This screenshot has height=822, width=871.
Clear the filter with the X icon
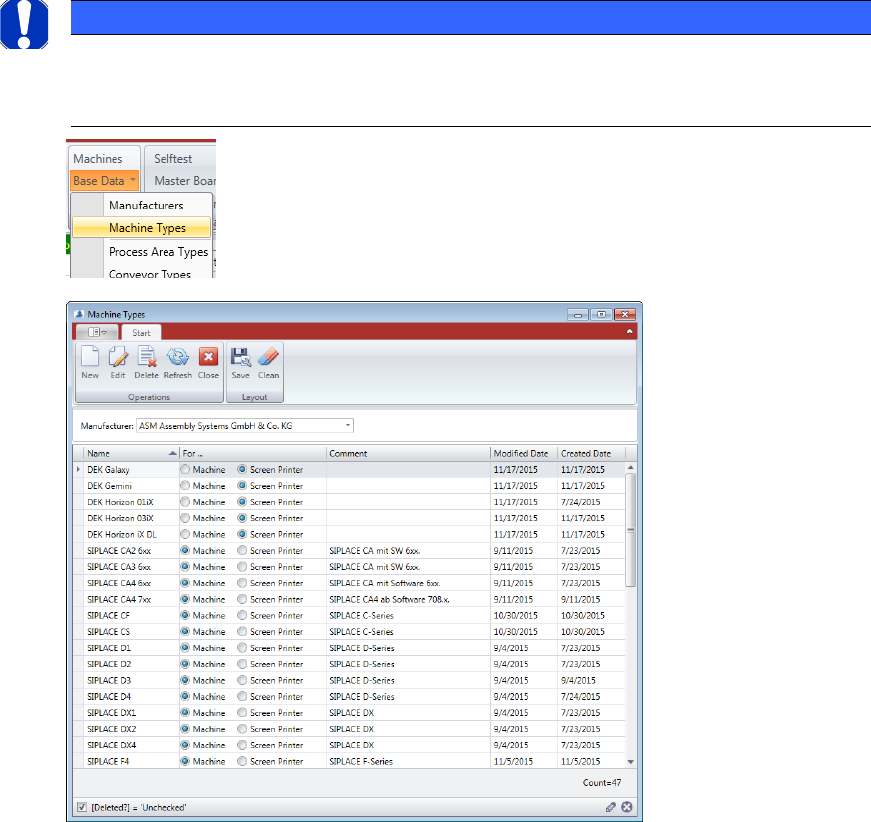click(x=627, y=807)
